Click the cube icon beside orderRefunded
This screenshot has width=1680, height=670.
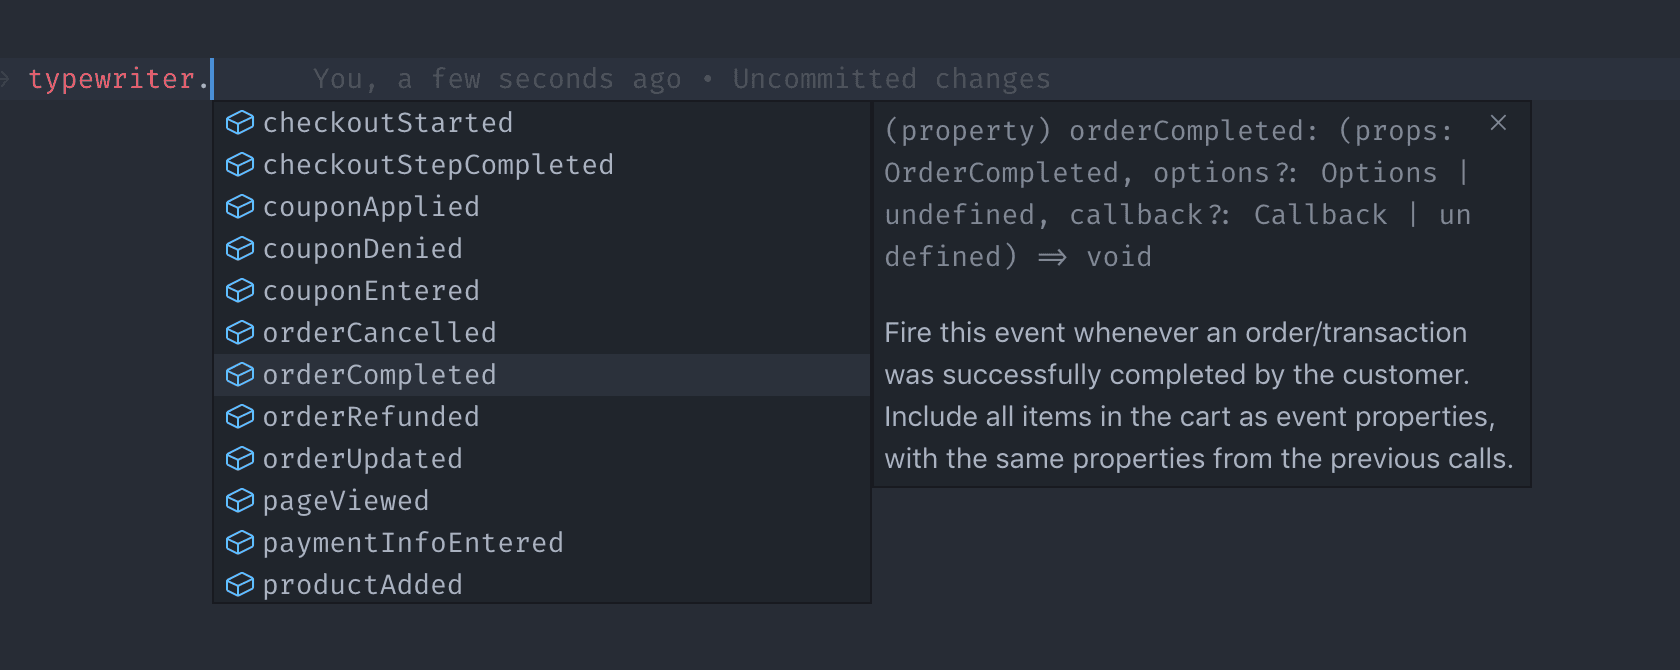click(x=240, y=416)
